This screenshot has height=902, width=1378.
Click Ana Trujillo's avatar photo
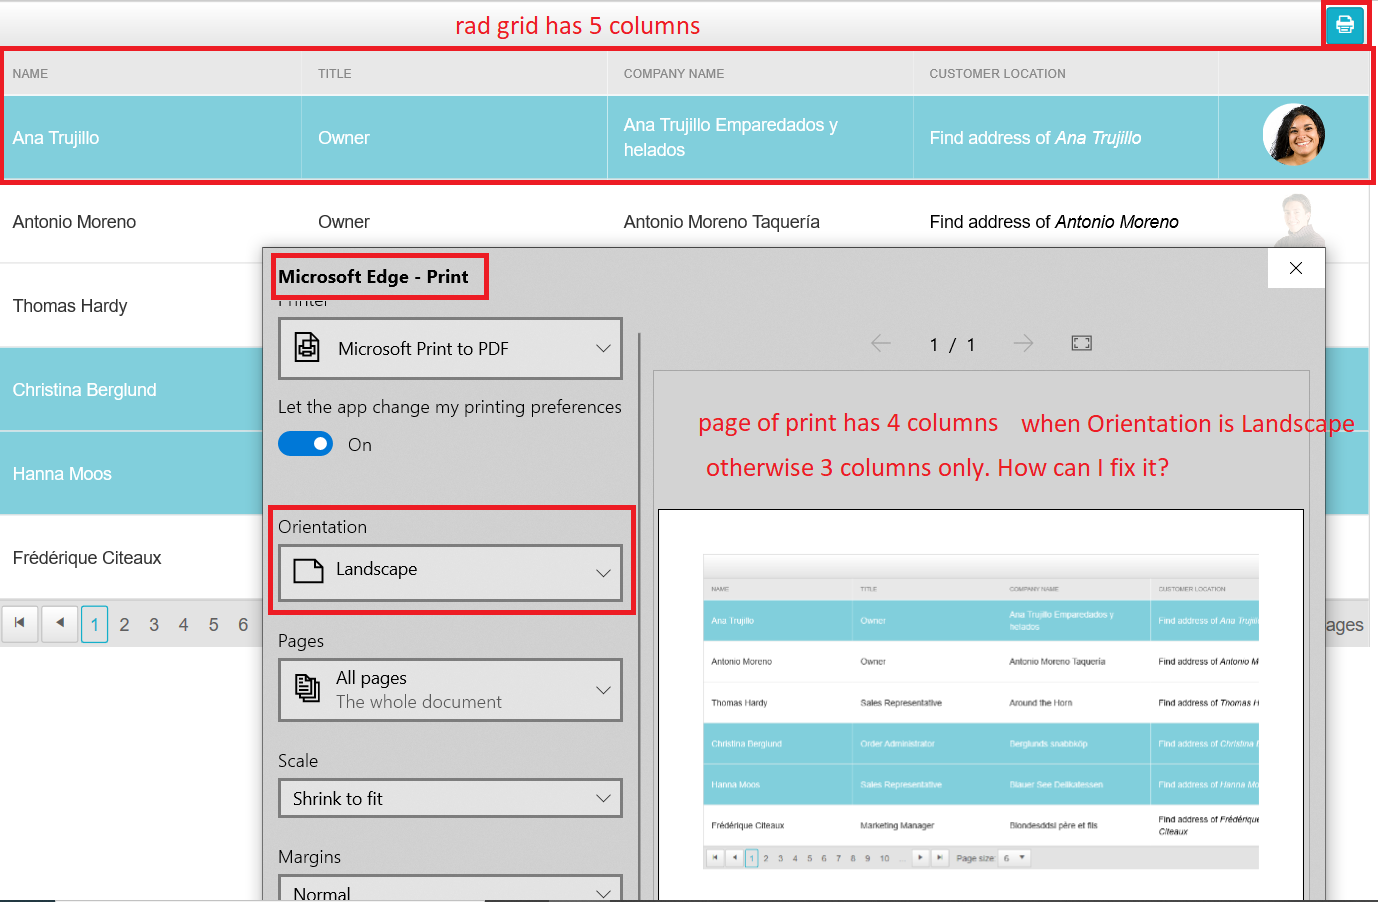1294,134
